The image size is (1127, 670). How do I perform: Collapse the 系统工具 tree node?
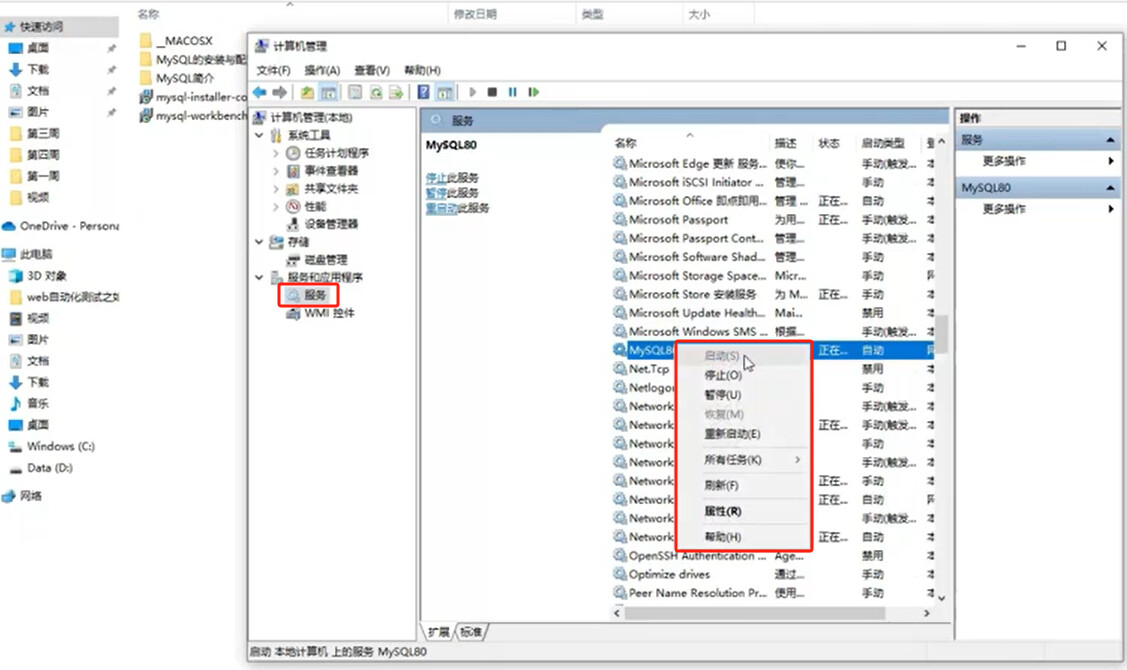coord(259,135)
